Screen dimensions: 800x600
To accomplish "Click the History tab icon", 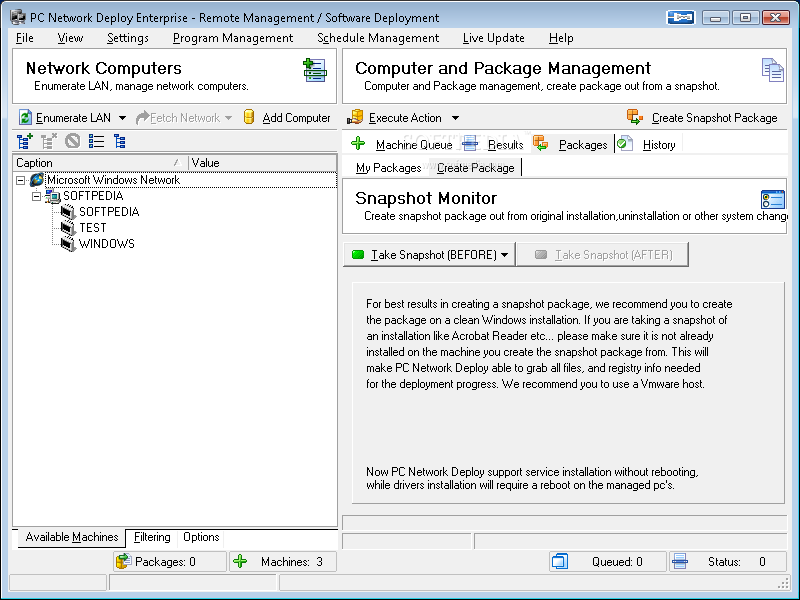I will coord(624,144).
